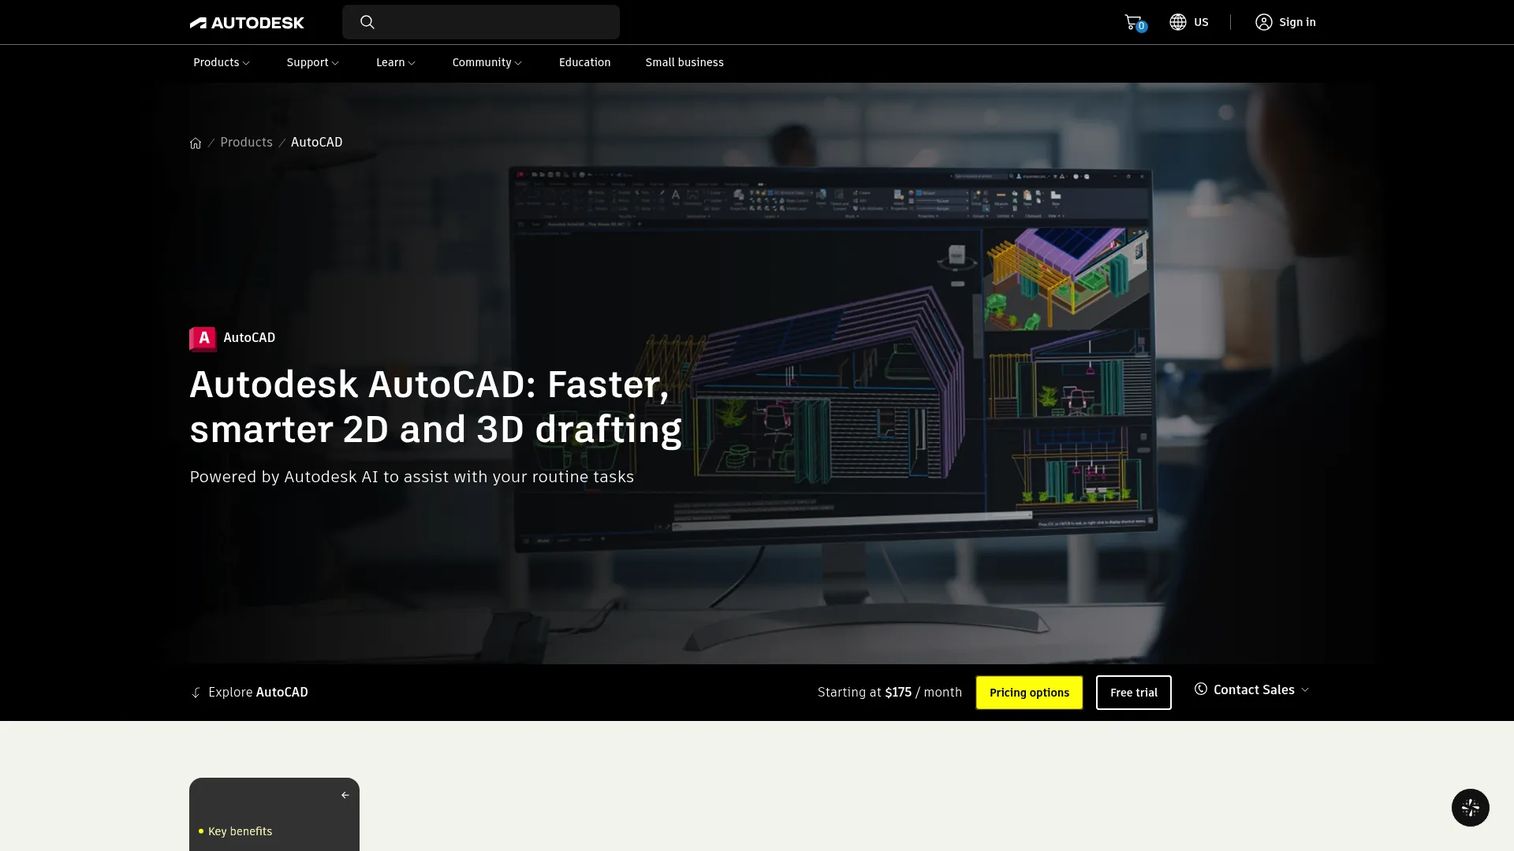Click the Pricing options button
Viewport: 1514px width, 851px height.
tap(1029, 693)
